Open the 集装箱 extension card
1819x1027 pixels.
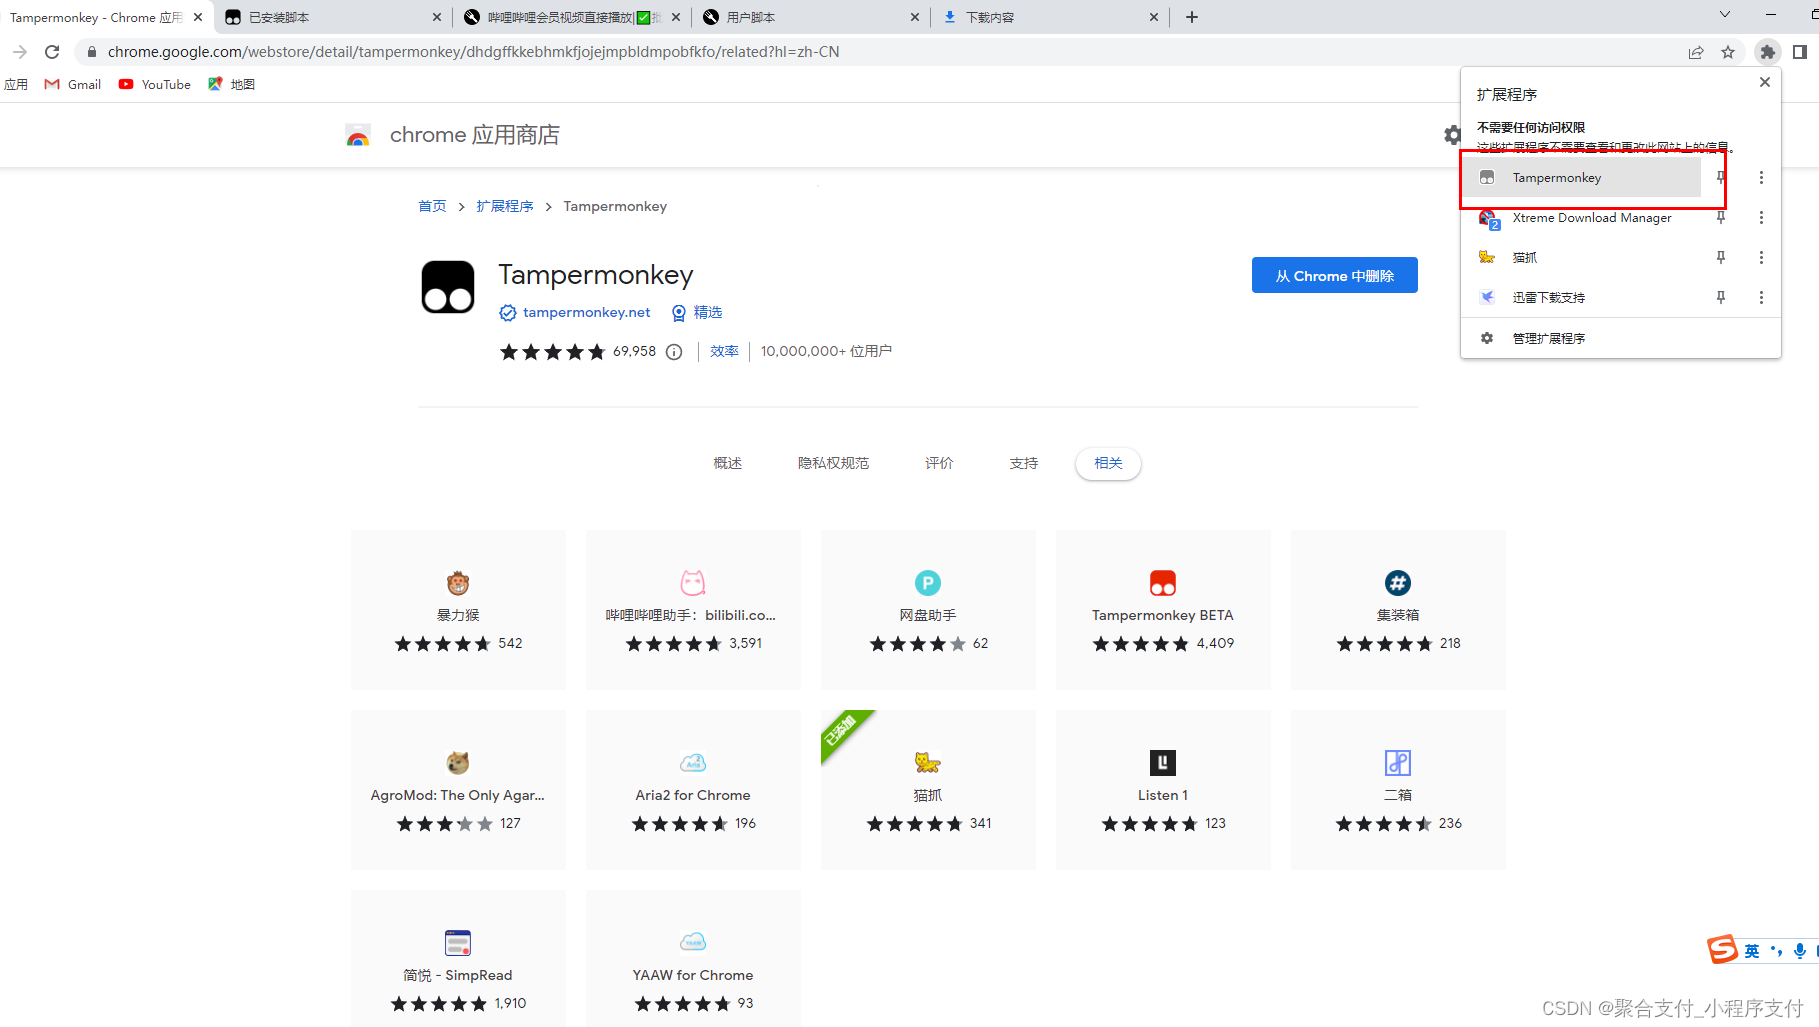[1398, 609]
